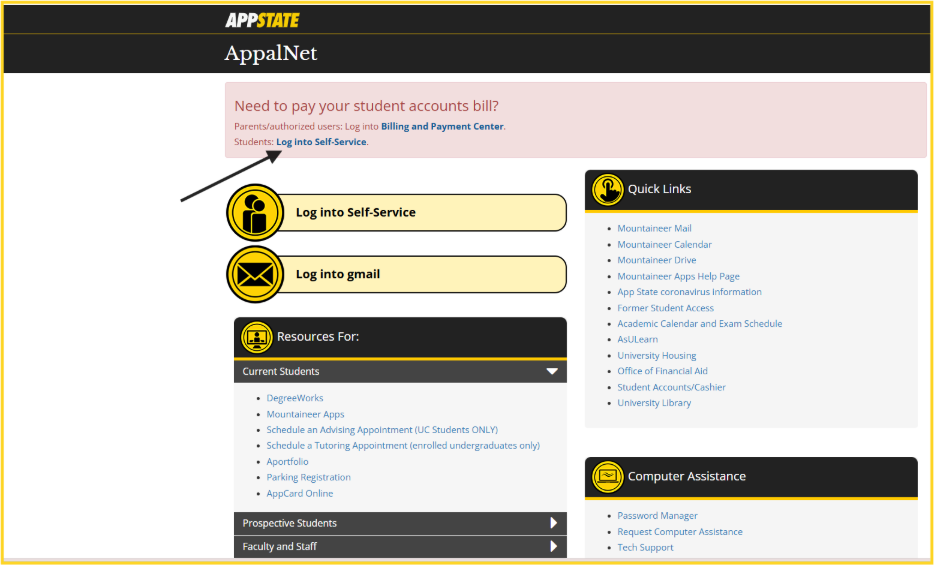
Task: Open the Student Accounts/Cashier link
Action: (x=672, y=388)
